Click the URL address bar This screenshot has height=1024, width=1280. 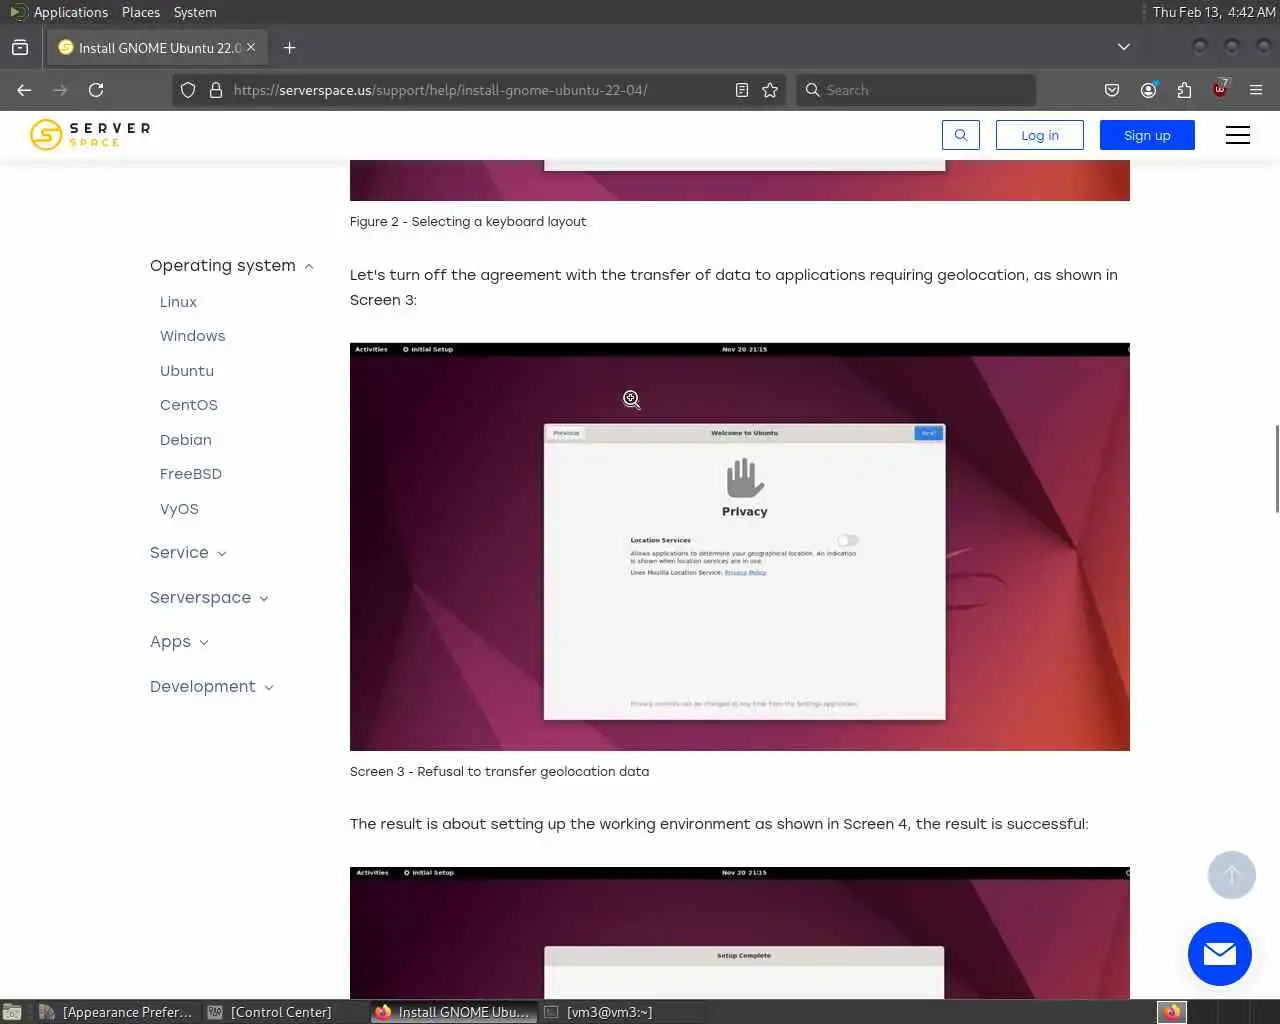tap(480, 90)
